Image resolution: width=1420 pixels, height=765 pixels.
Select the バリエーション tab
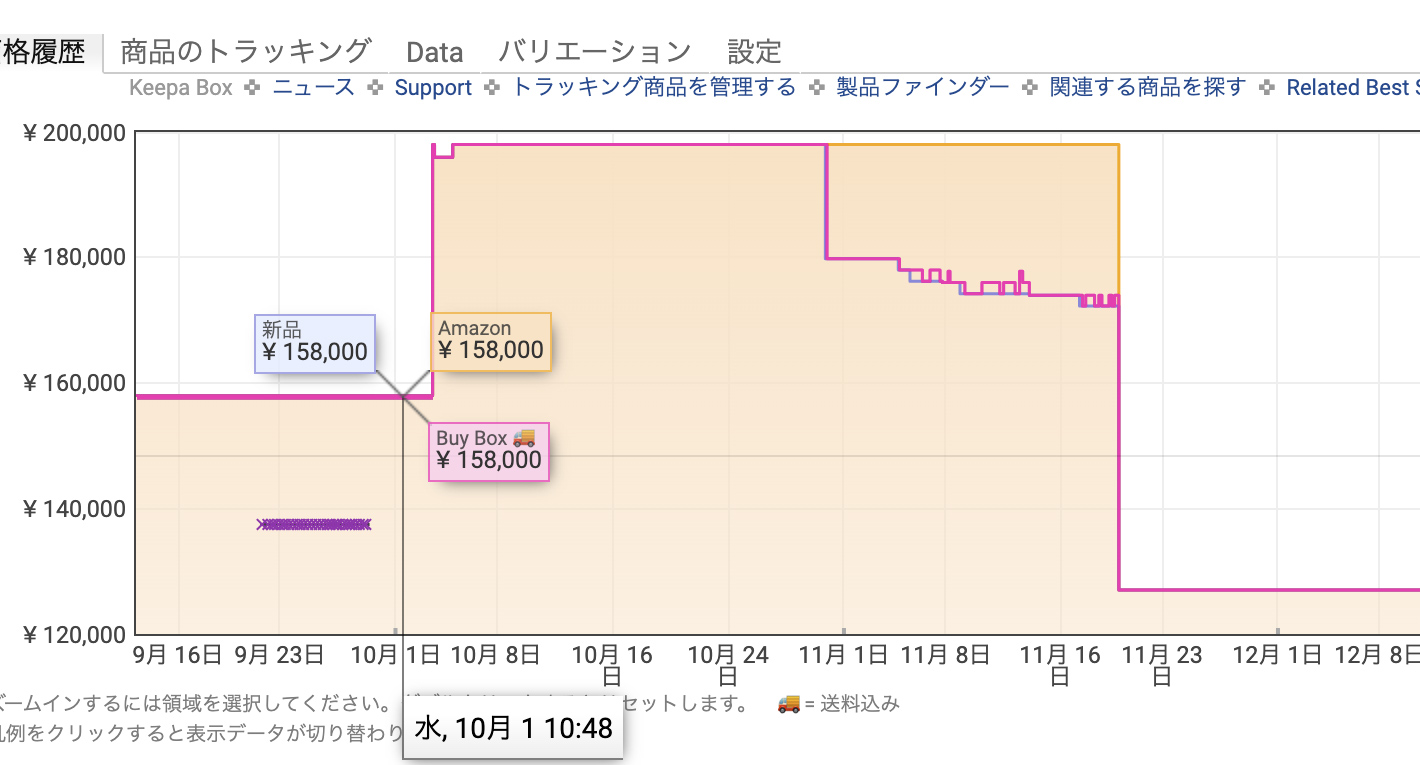tap(594, 51)
